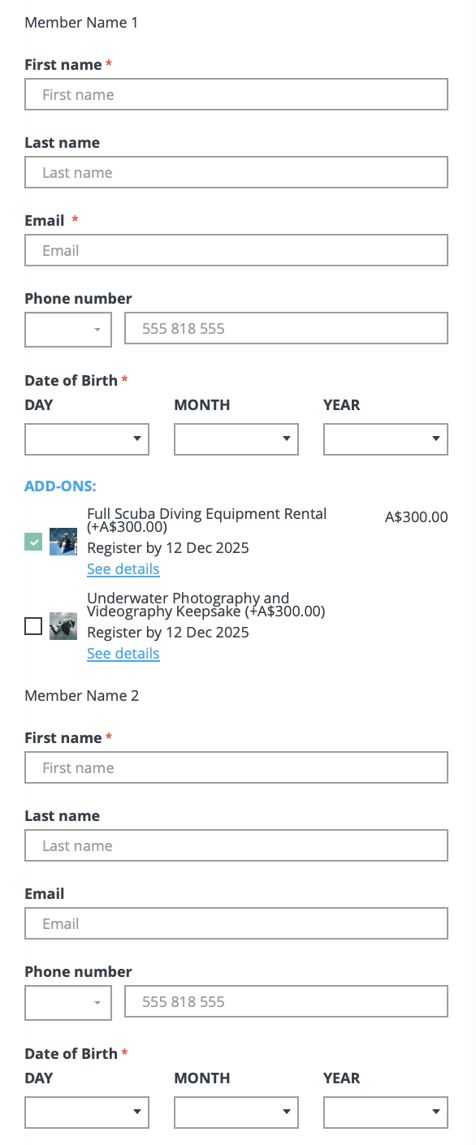Click the scuba diving equipment thumbnail image
The image size is (476, 1145).
tap(64, 542)
